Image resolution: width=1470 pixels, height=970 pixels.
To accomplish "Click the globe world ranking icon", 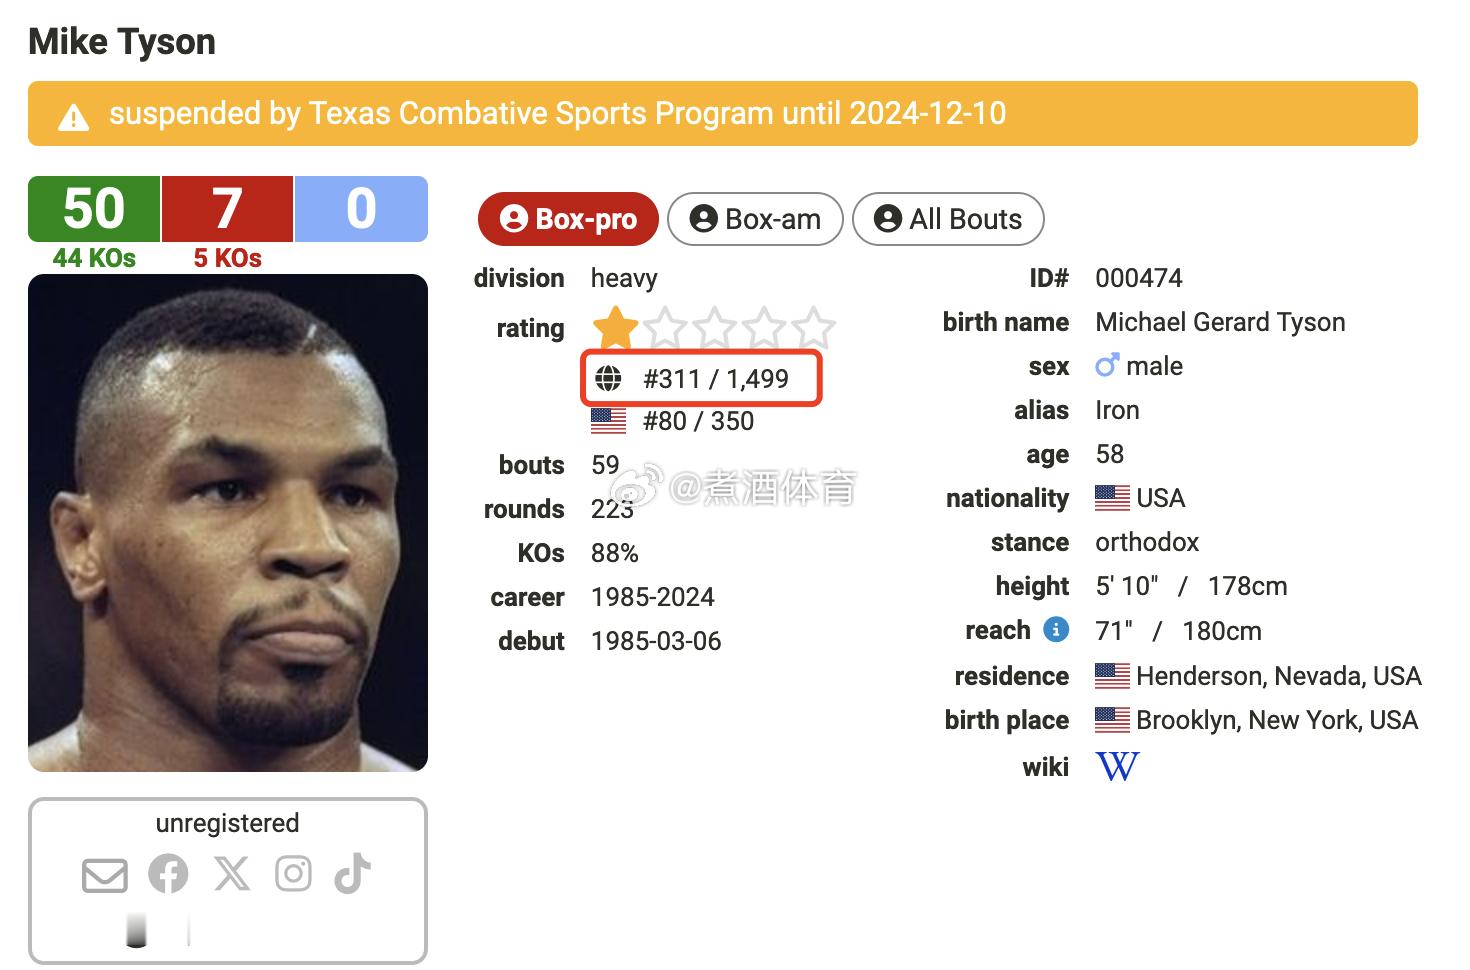I will [608, 379].
